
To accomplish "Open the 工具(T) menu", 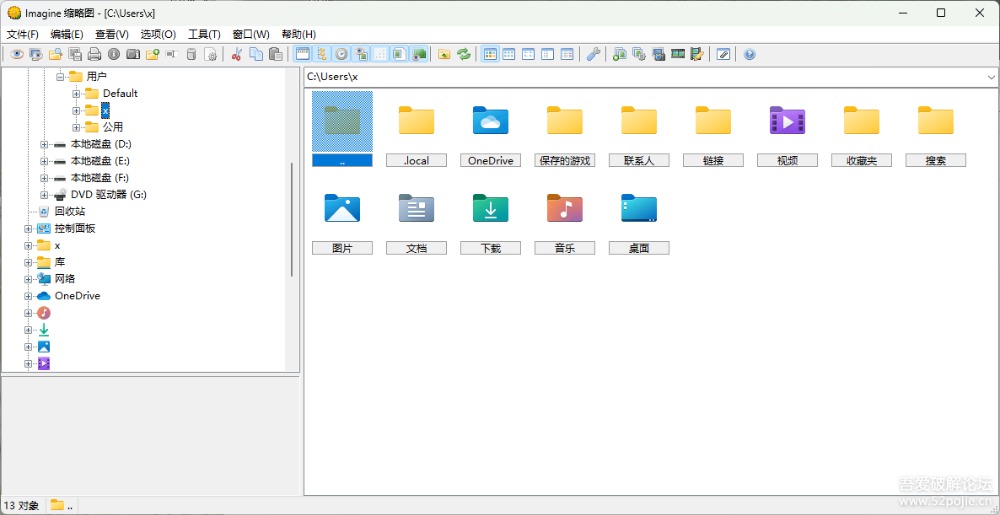I will 204,34.
